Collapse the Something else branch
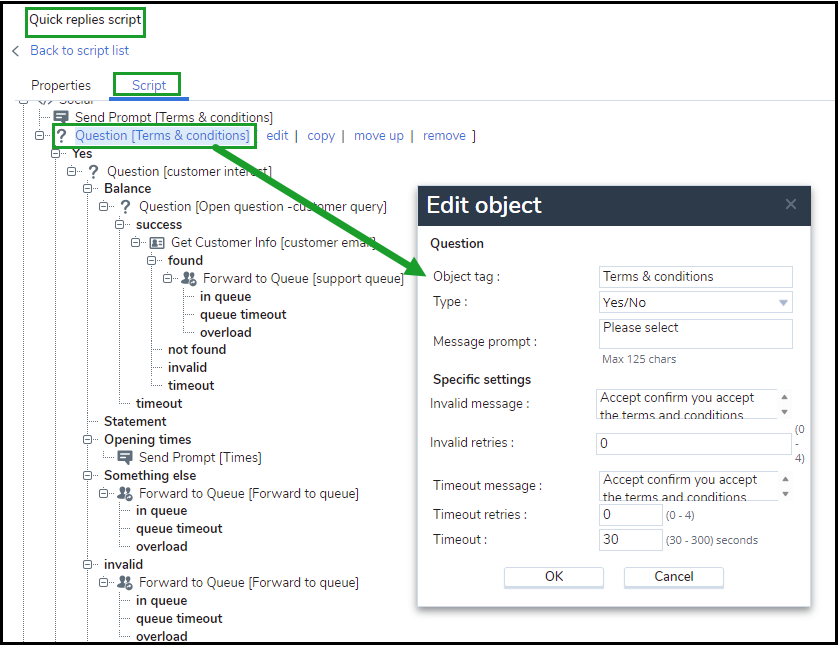Screen dimensions: 838x645 click(88, 476)
